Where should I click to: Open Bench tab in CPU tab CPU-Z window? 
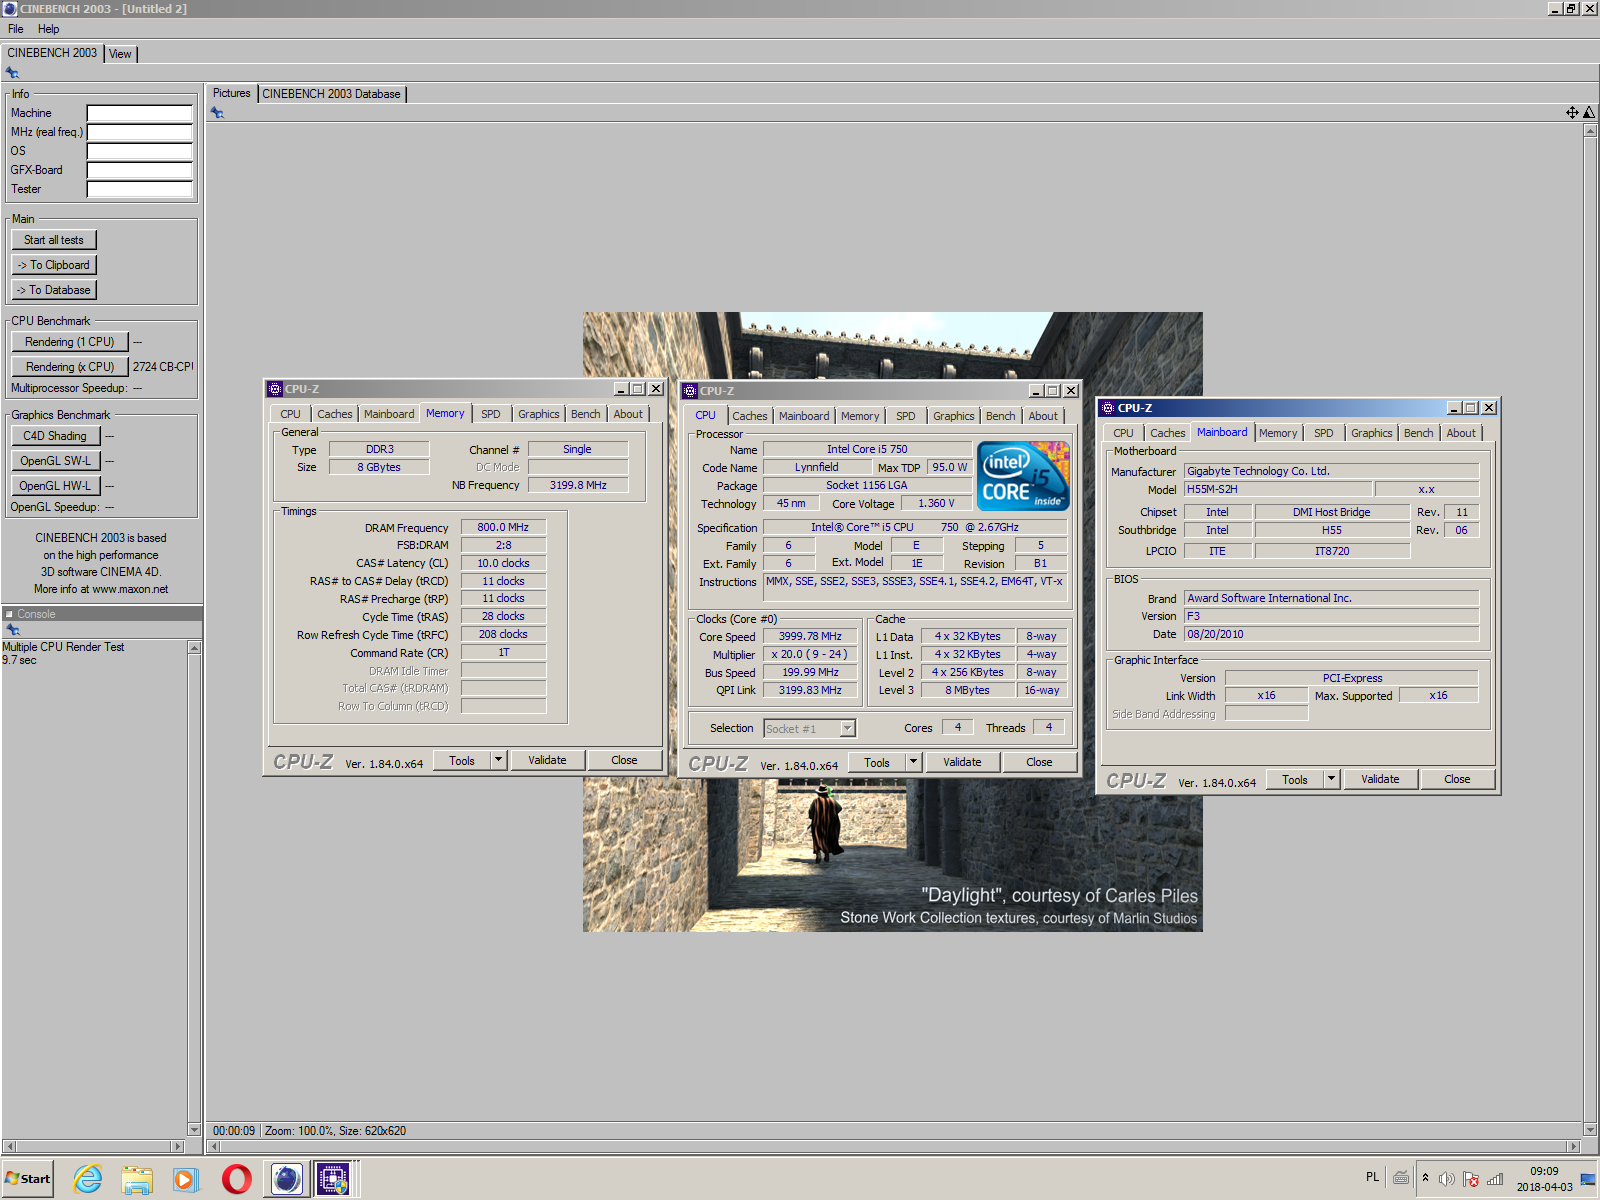(x=1001, y=416)
